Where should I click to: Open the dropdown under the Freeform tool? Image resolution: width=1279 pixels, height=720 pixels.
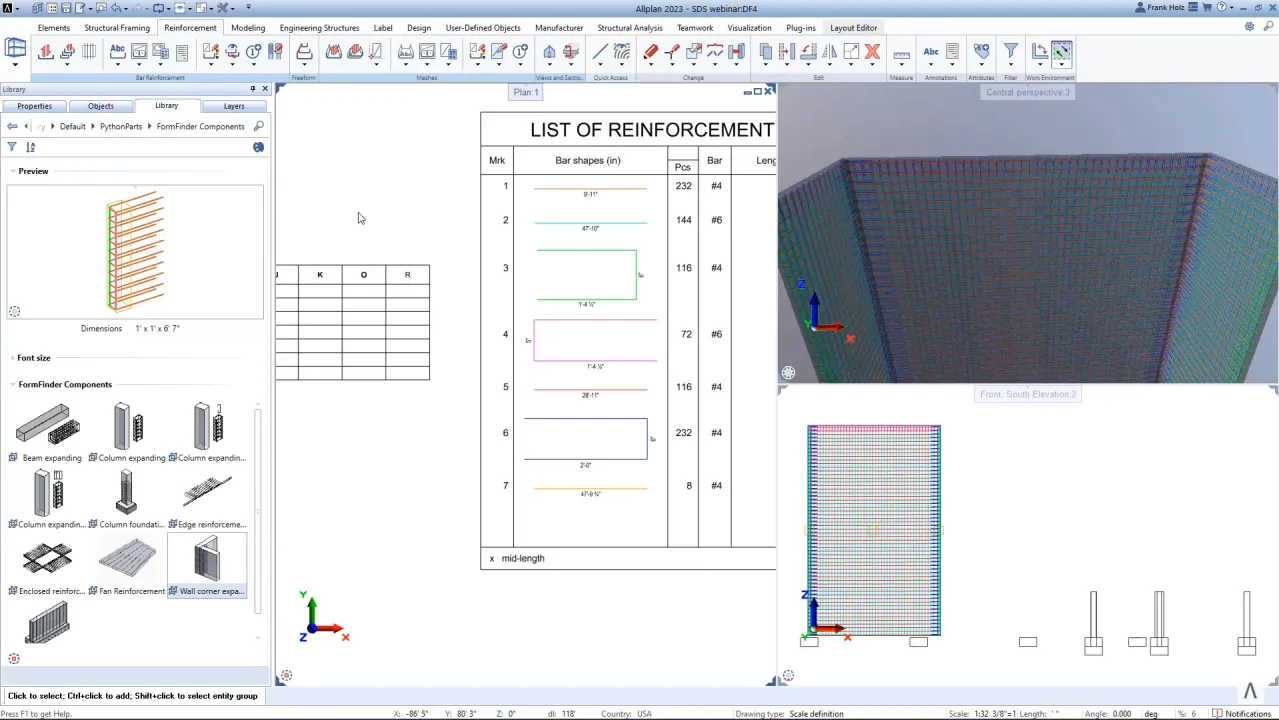click(x=303, y=65)
